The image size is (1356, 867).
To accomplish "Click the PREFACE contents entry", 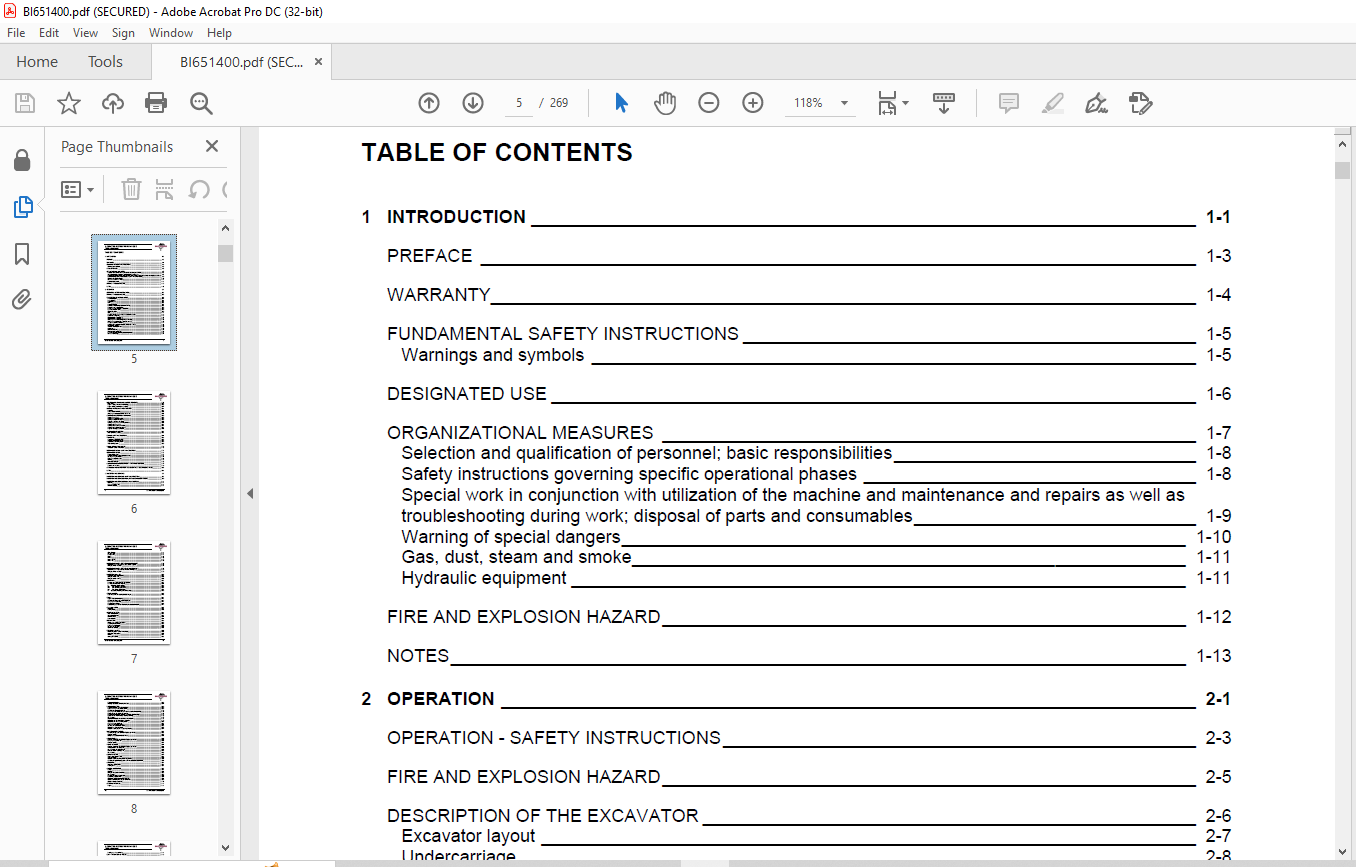I will click(809, 256).
